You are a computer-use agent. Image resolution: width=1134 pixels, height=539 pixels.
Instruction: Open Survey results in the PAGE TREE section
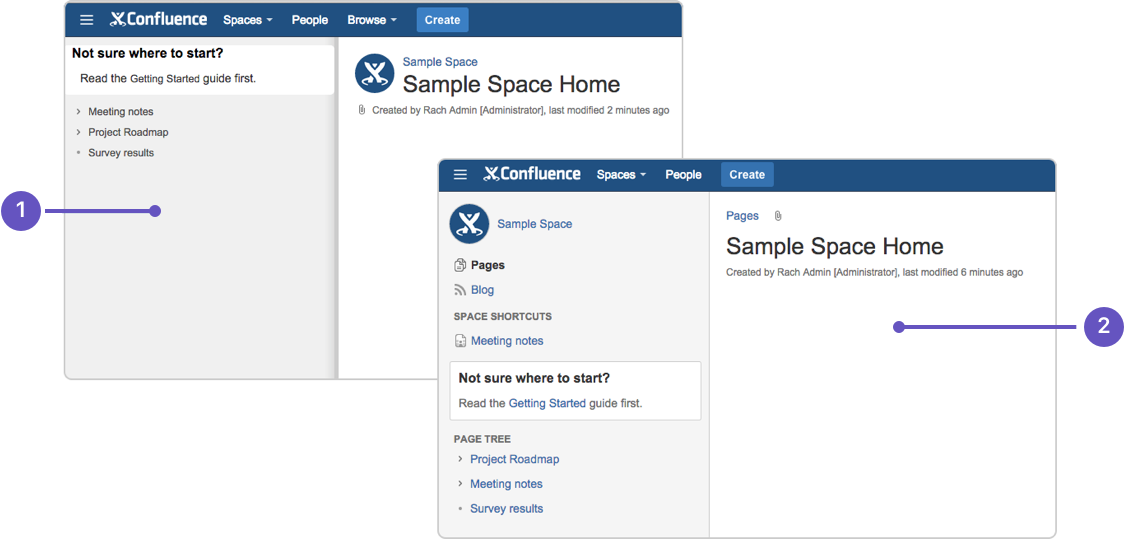click(x=506, y=508)
